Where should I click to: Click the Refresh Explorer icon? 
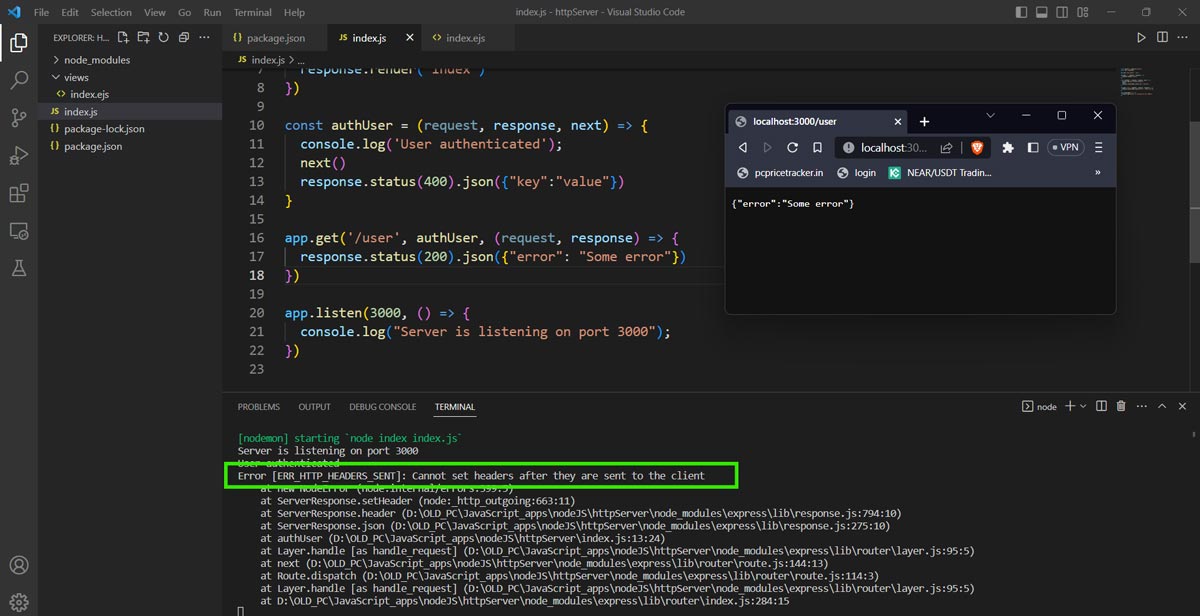click(x=162, y=37)
